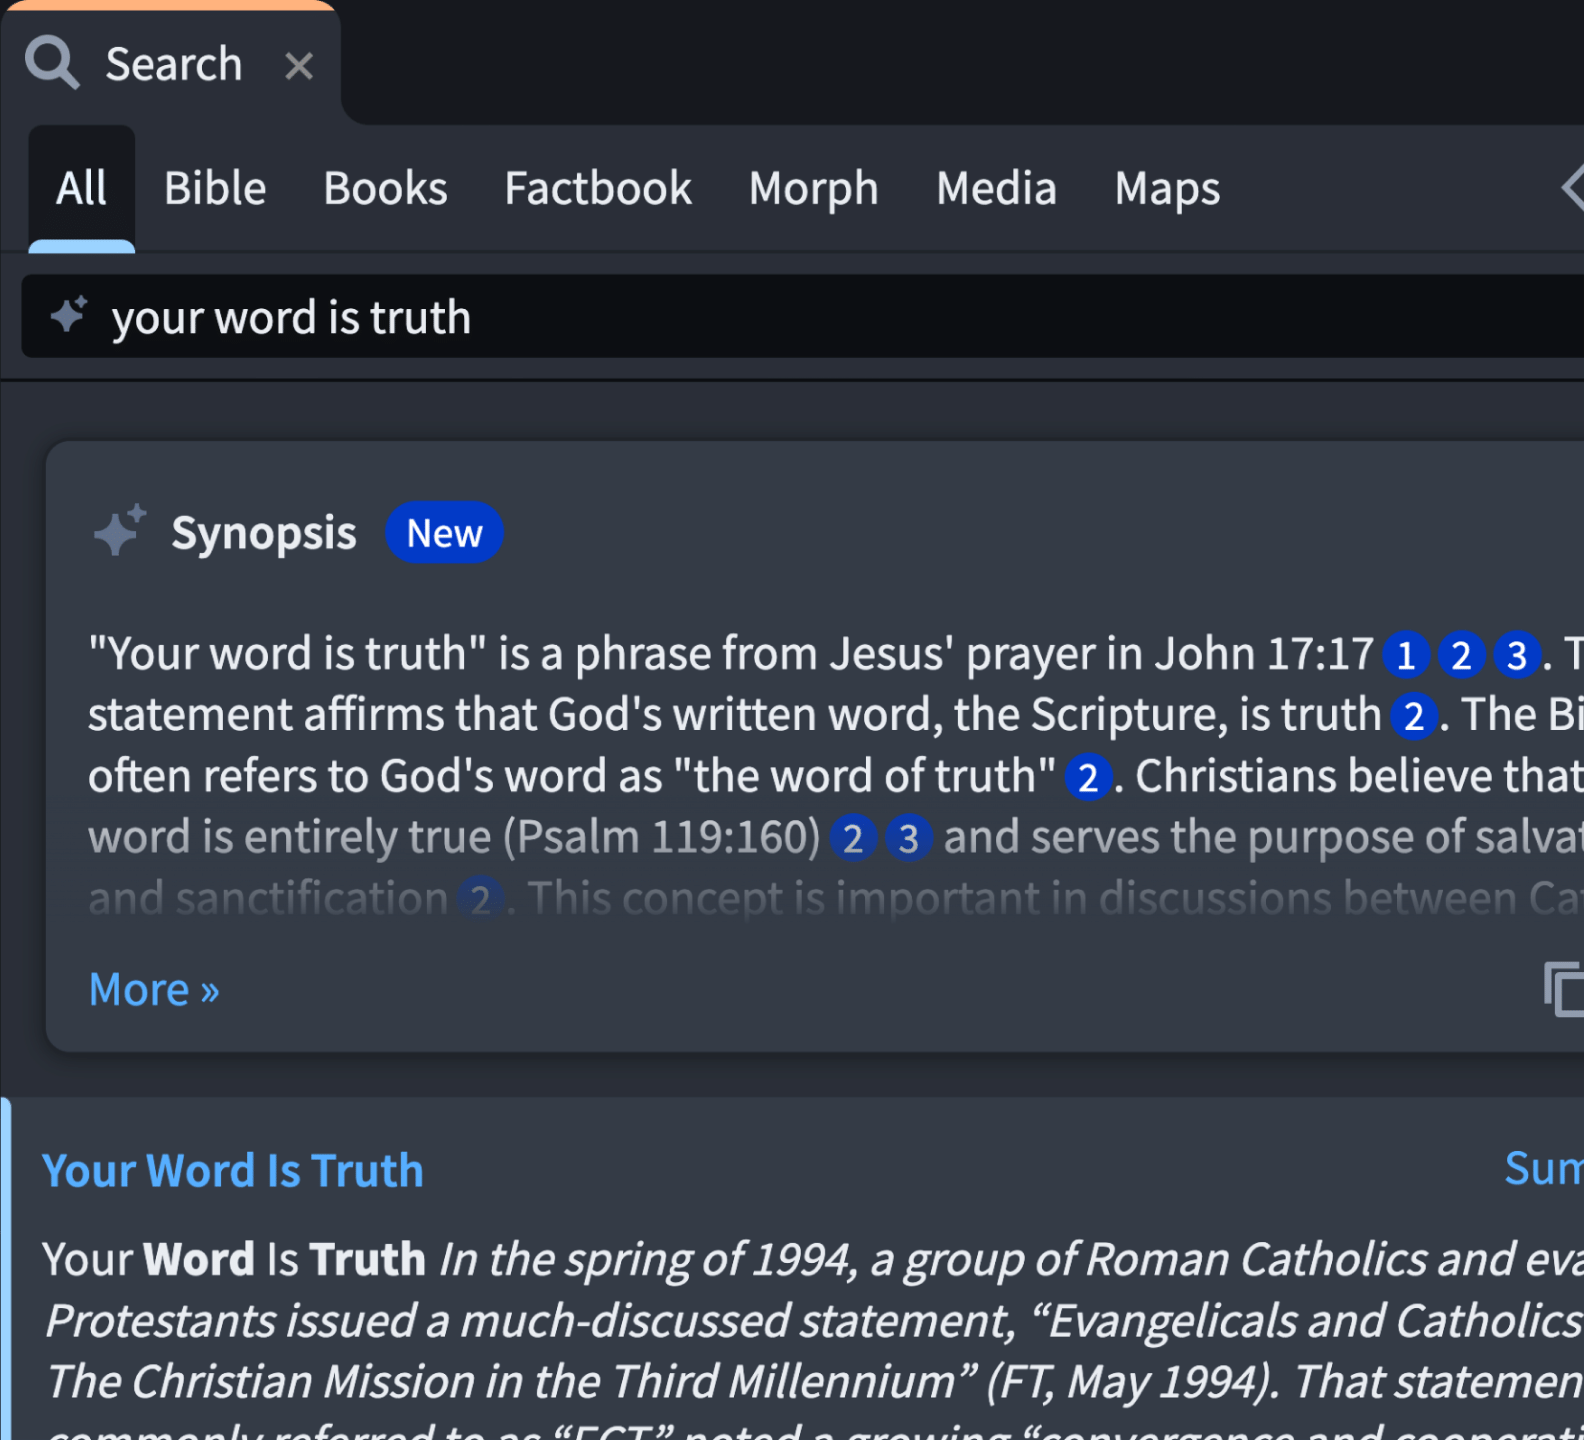Open citation 2 after Psalm 119:160
Image resolution: width=1584 pixels, height=1440 pixels.
click(x=853, y=838)
